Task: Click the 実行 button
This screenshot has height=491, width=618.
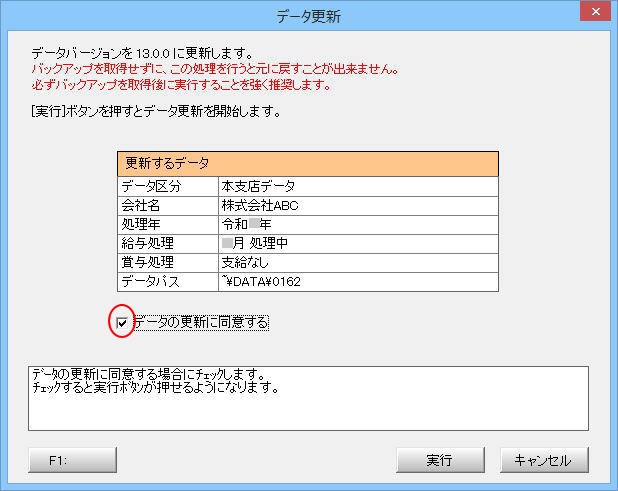Action: tap(440, 460)
